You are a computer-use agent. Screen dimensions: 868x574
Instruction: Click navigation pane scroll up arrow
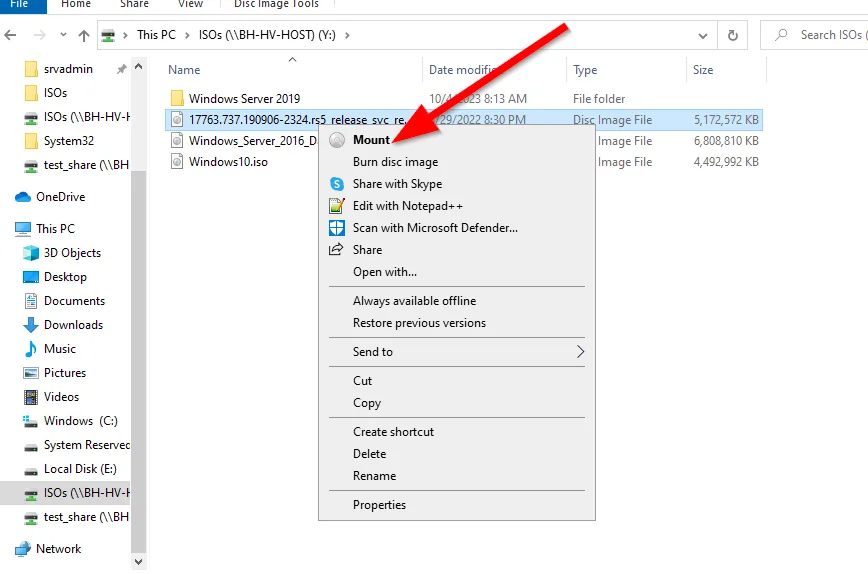pyautogui.click(x=138, y=66)
